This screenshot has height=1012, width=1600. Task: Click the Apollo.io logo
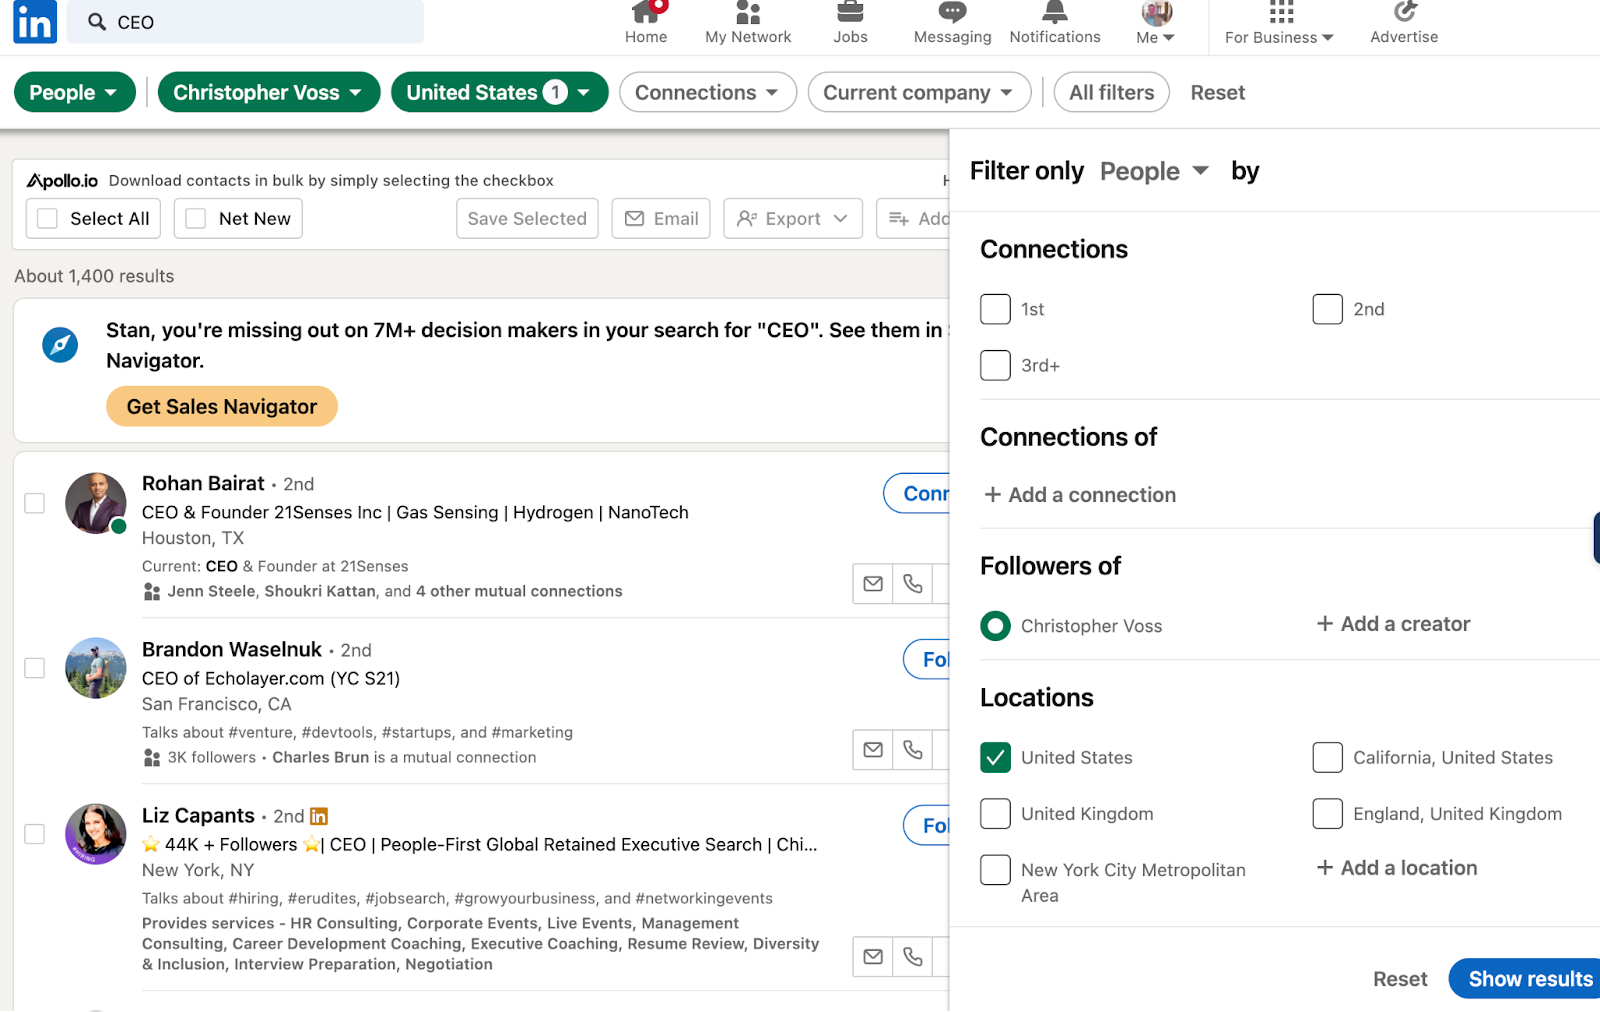click(x=62, y=180)
